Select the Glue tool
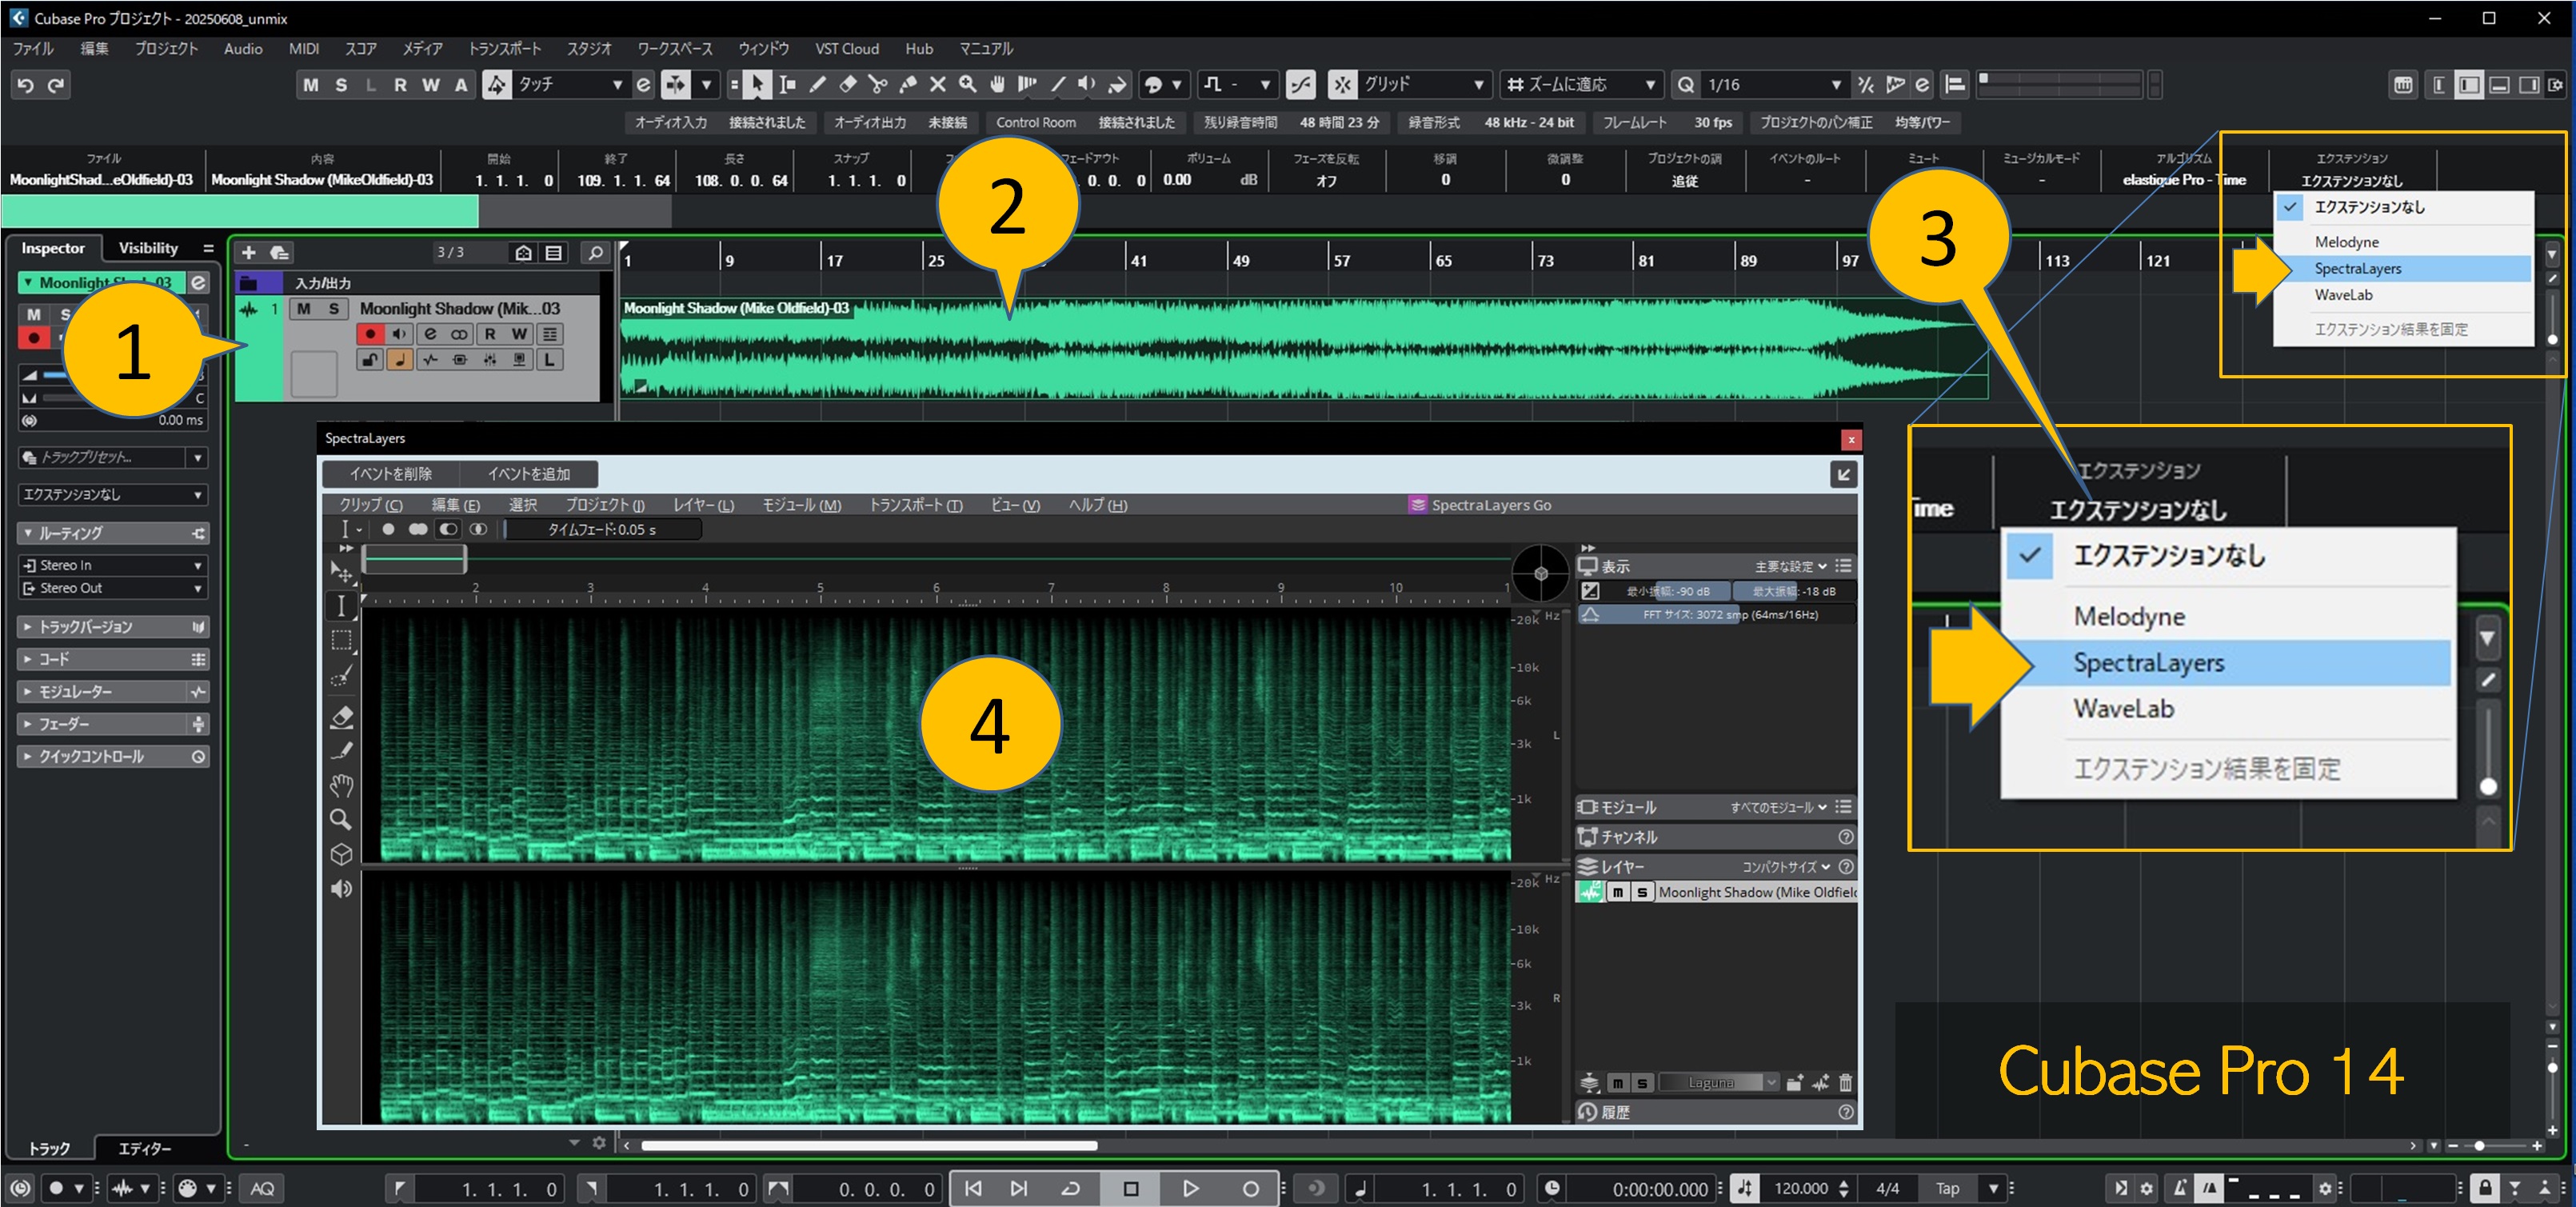The width and height of the screenshot is (2576, 1207). [x=908, y=85]
